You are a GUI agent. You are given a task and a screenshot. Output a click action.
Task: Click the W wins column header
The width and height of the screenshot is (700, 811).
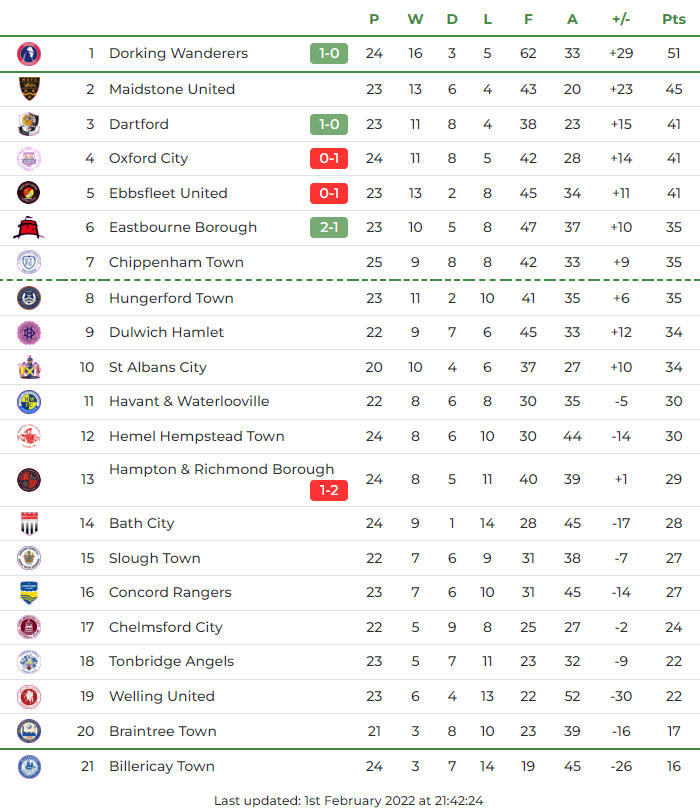415,19
